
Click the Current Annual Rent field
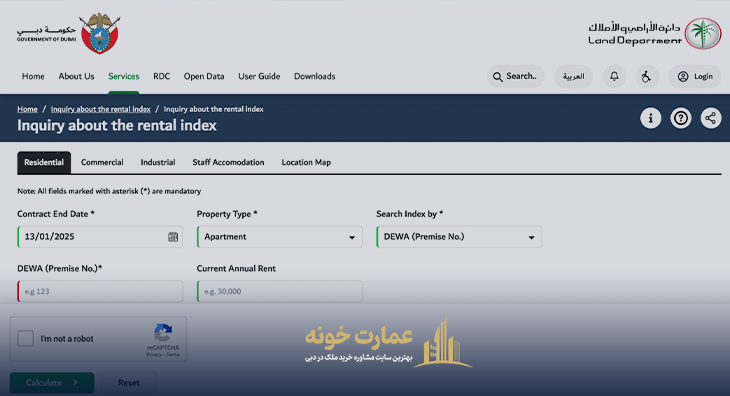click(279, 291)
